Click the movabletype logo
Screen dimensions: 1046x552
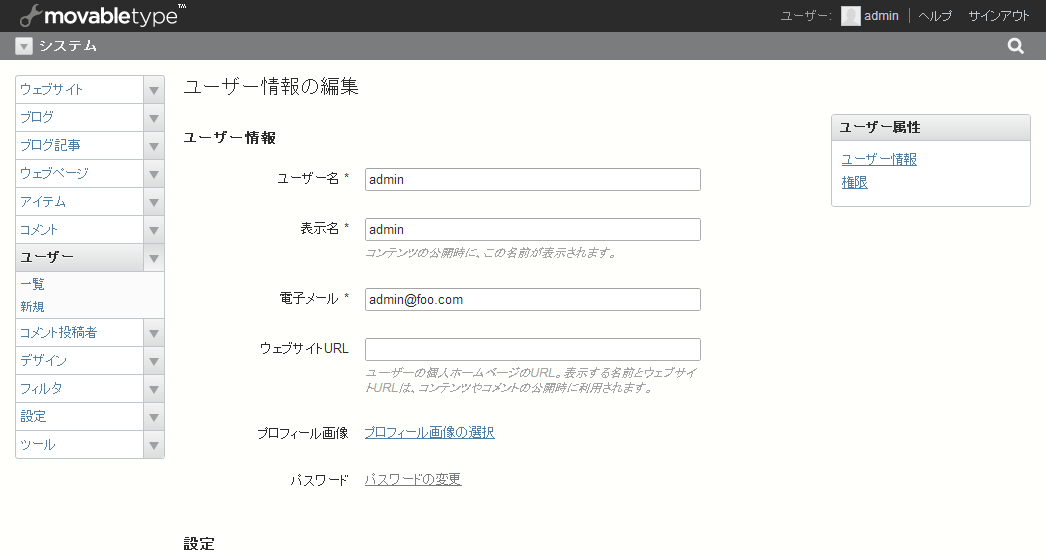102,15
